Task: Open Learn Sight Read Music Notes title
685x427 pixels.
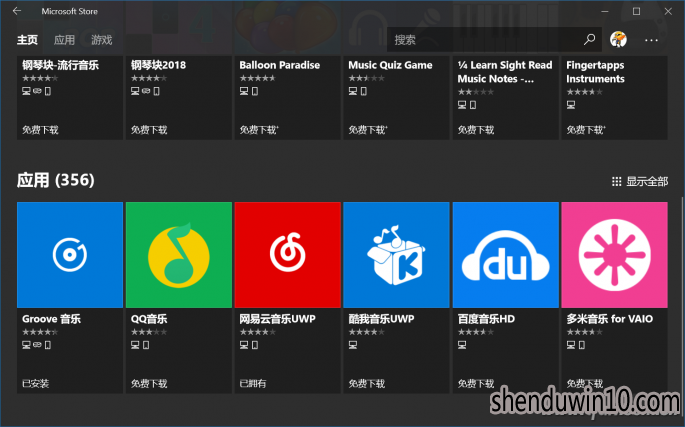Action: (x=505, y=72)
